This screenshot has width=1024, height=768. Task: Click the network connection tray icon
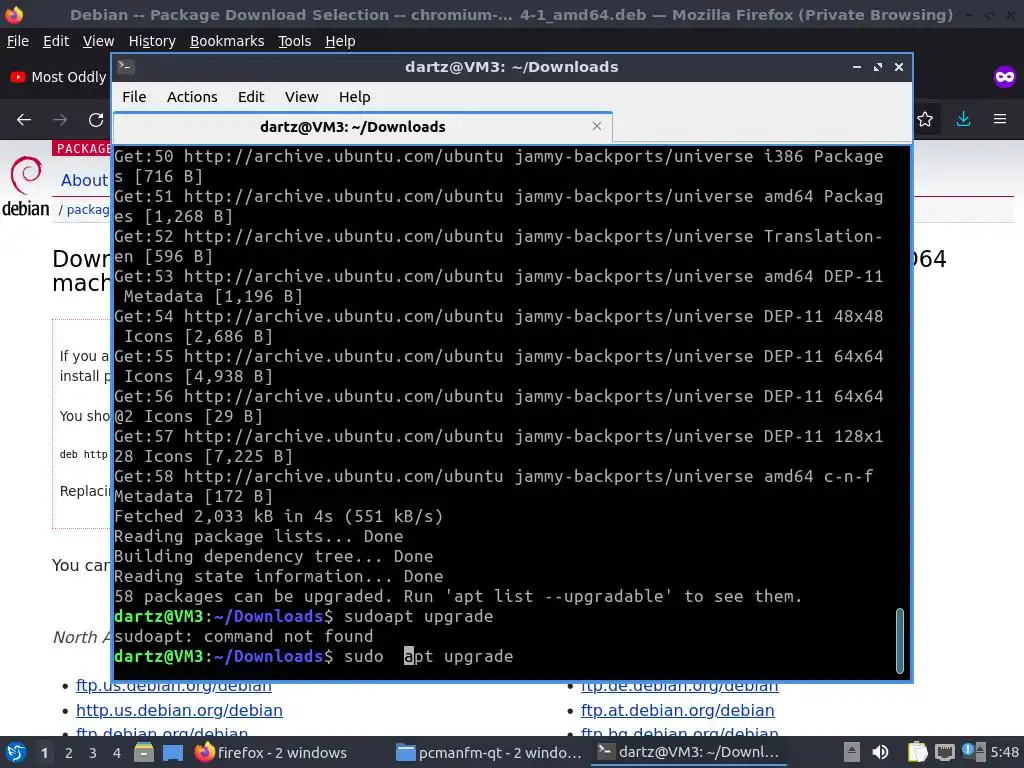[x=944, y=752]
